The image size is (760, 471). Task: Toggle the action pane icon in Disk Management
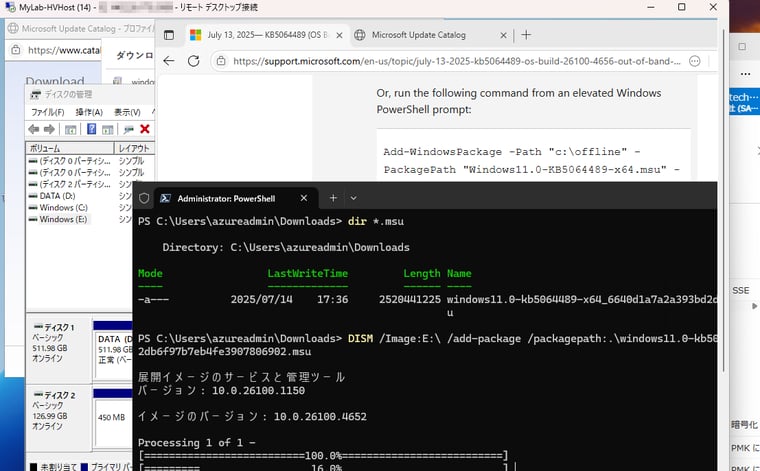[107, 129]
